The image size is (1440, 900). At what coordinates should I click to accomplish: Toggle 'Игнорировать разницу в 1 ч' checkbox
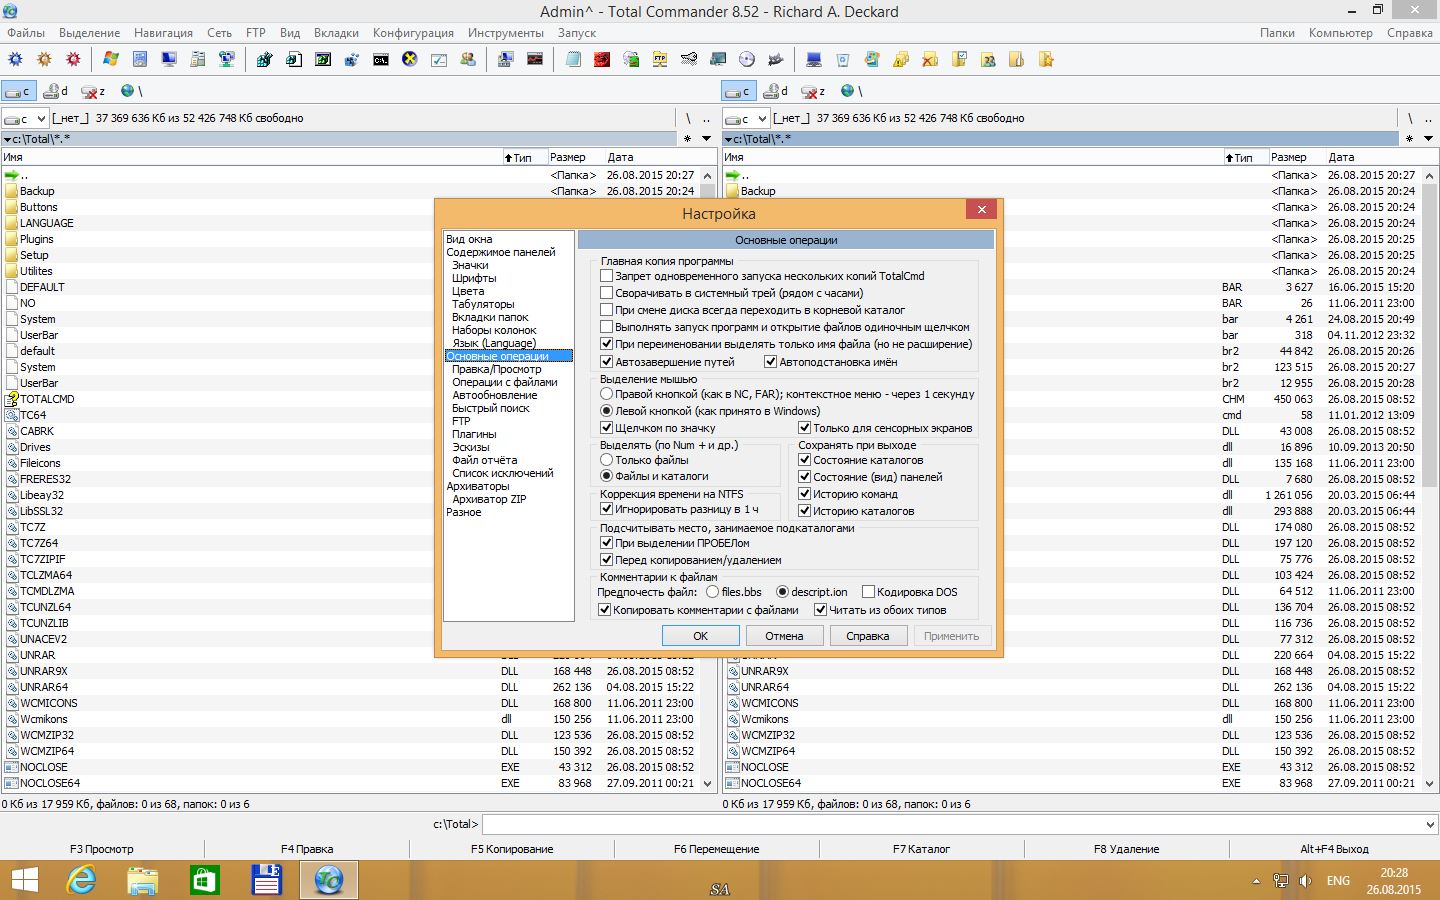[x=606, y=509]
